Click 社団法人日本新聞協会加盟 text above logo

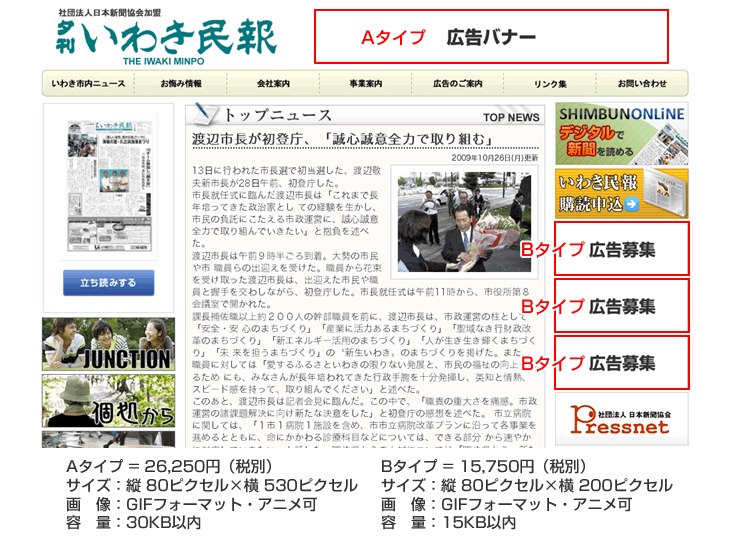point(109,13)
